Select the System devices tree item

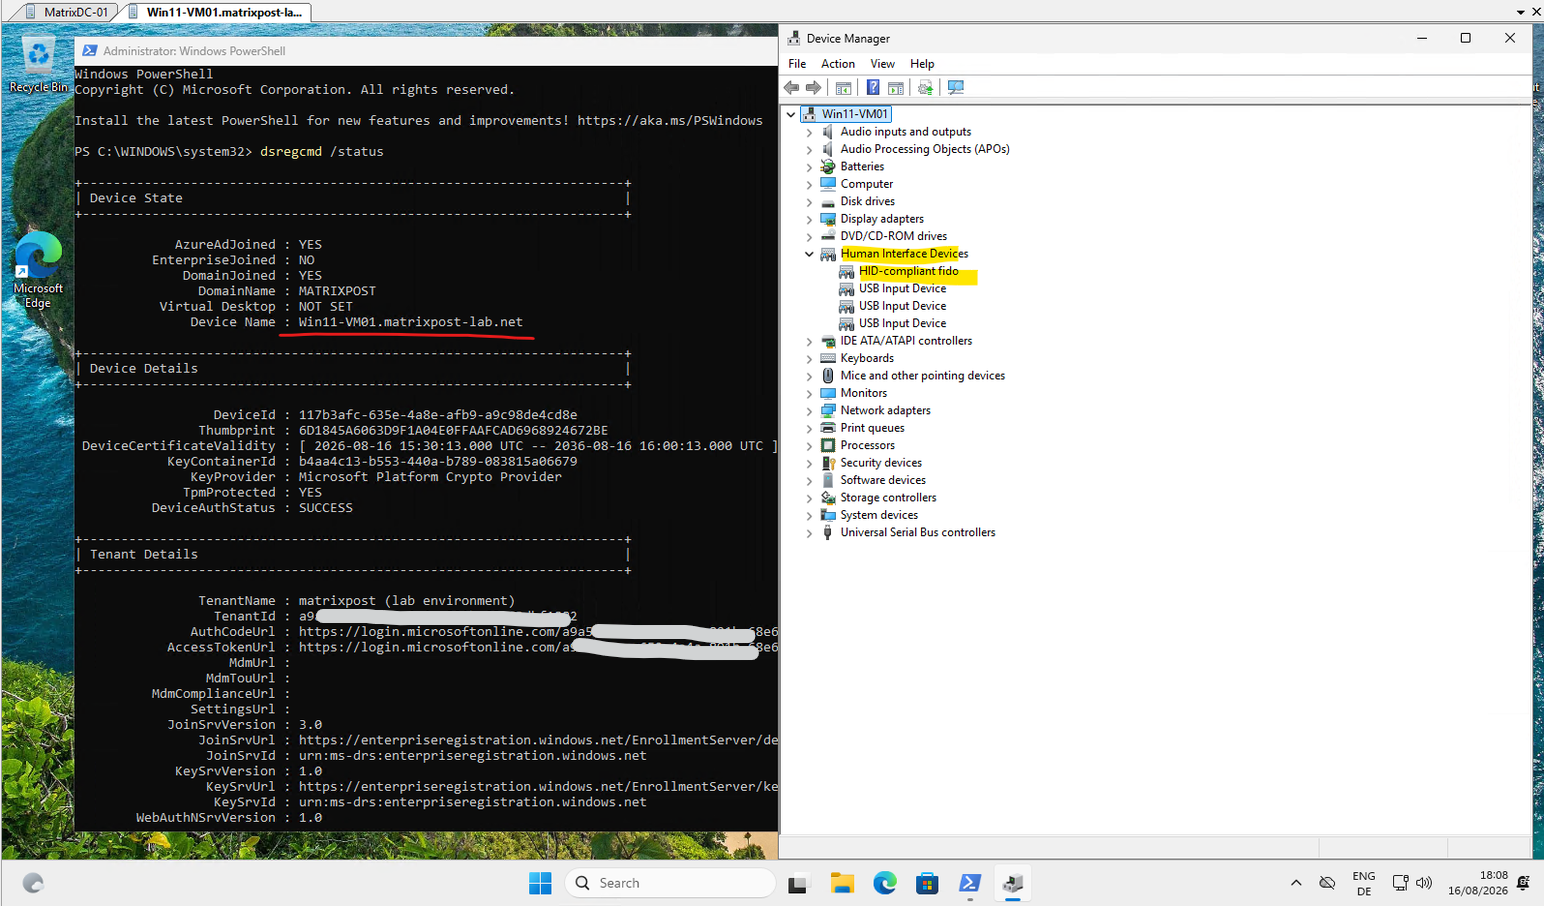tap(879, 515)
